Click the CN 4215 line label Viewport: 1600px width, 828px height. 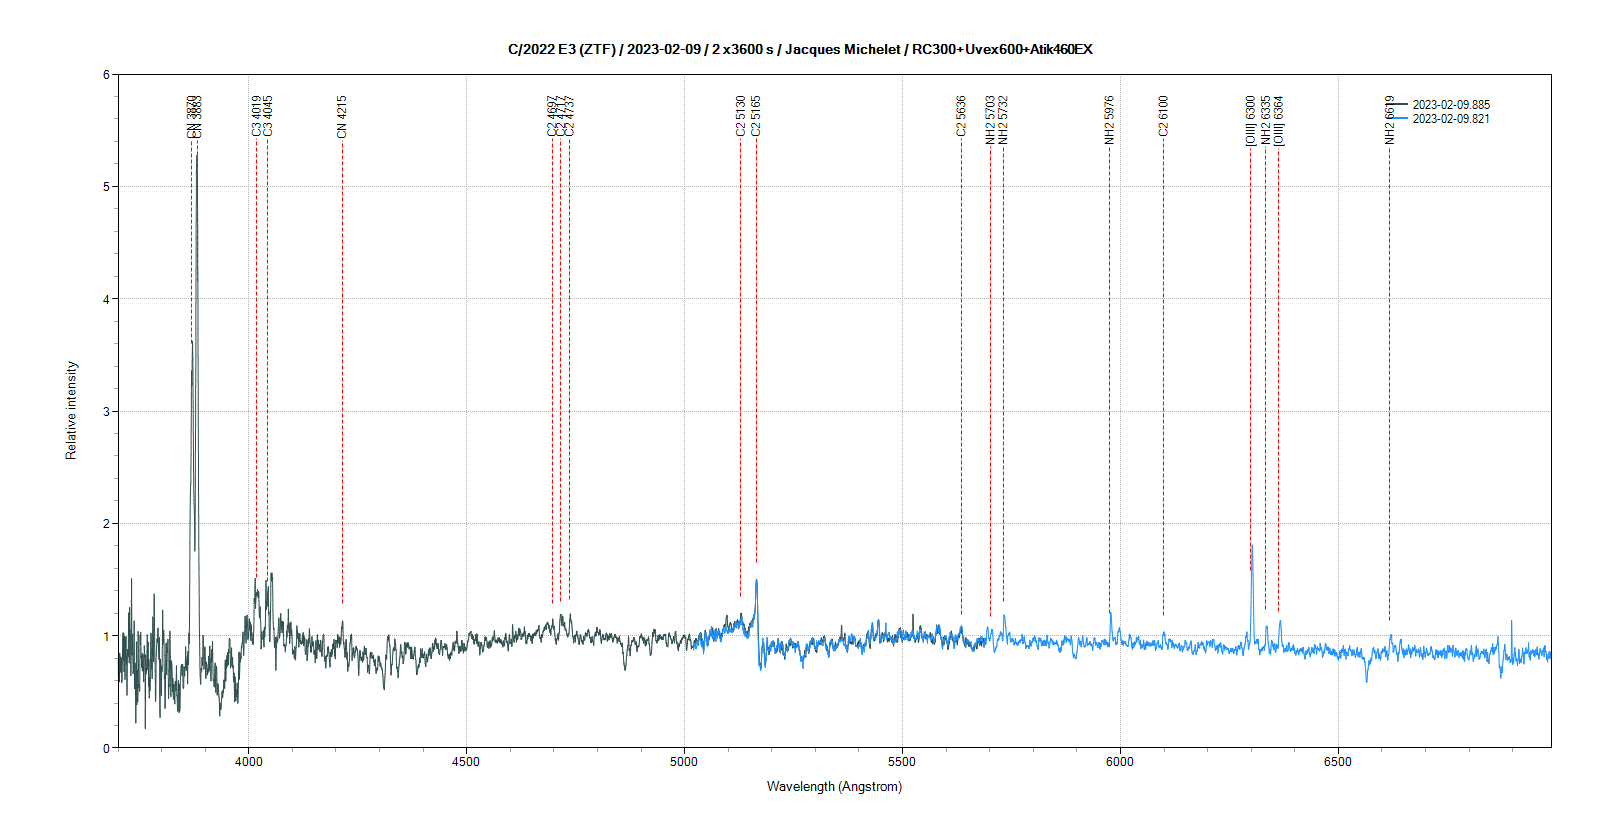point(342,117)
